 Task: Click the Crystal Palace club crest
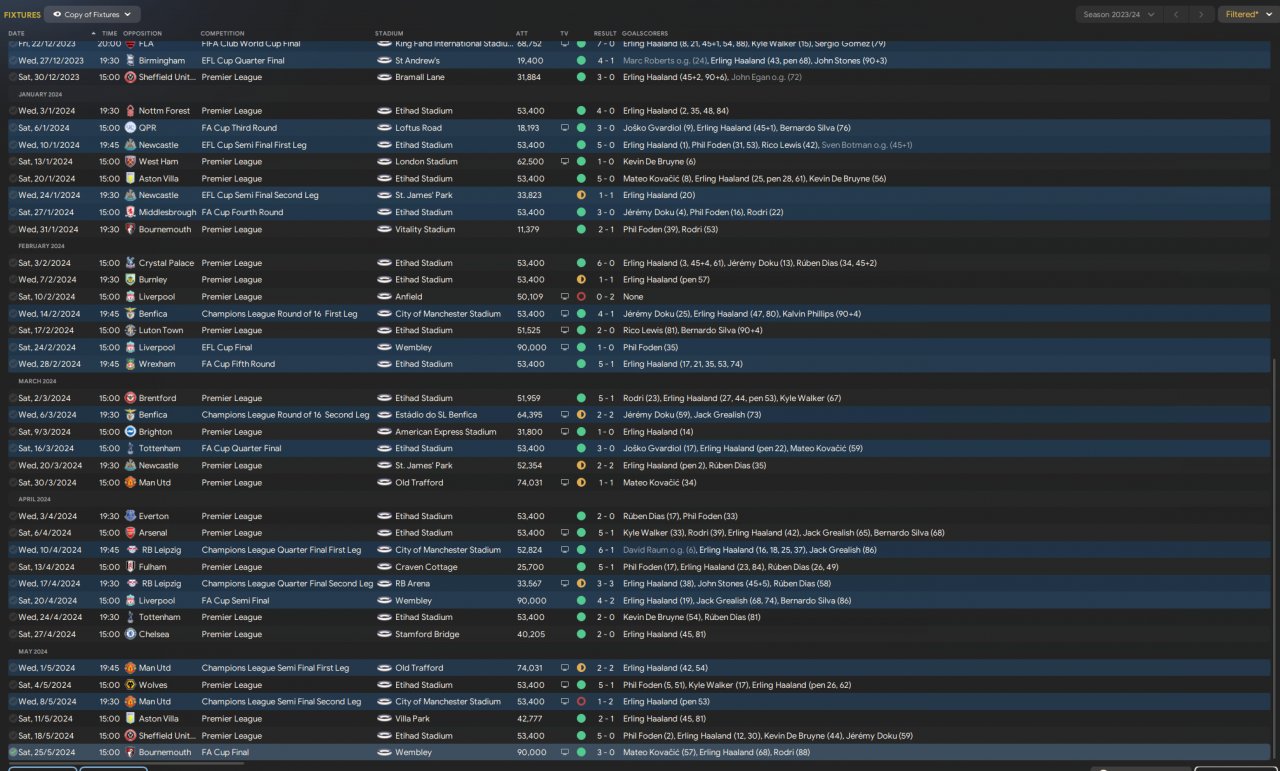tap(130, 263)
